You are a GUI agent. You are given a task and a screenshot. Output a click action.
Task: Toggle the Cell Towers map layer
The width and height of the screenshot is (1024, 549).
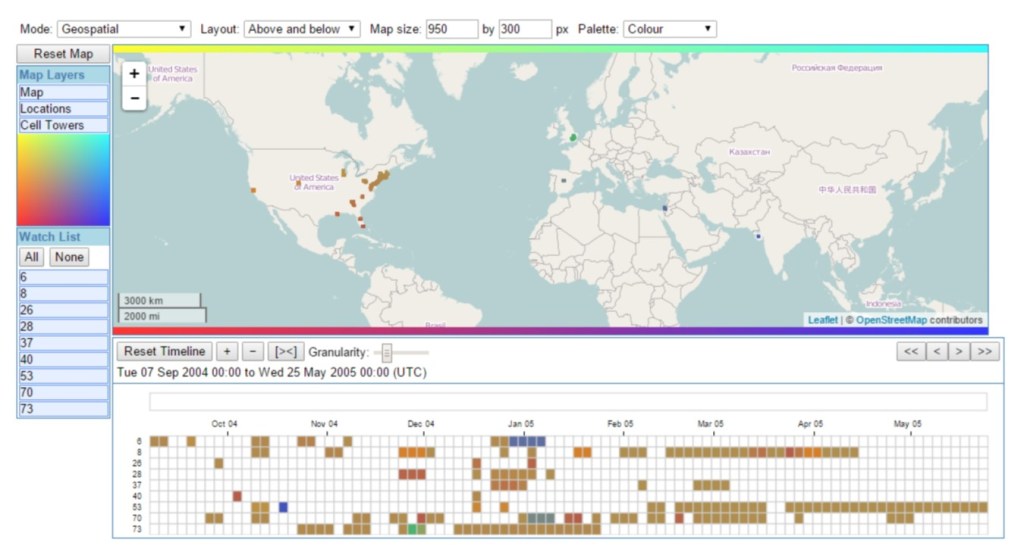[63, 126]
